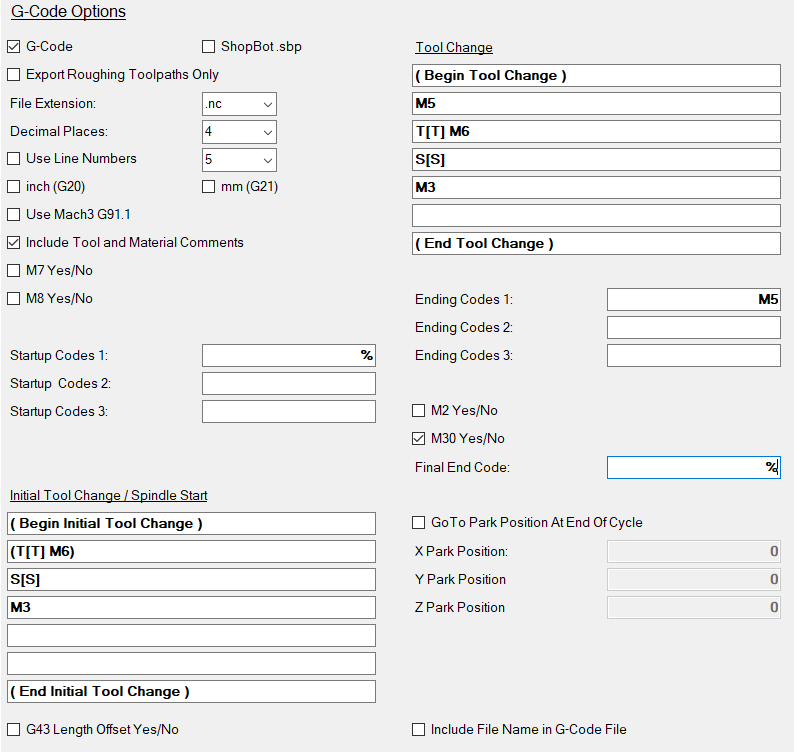Select the mm (G21) checkbox
The width and height of the screenshot is (794, 752).
click(x=209, y=186)
